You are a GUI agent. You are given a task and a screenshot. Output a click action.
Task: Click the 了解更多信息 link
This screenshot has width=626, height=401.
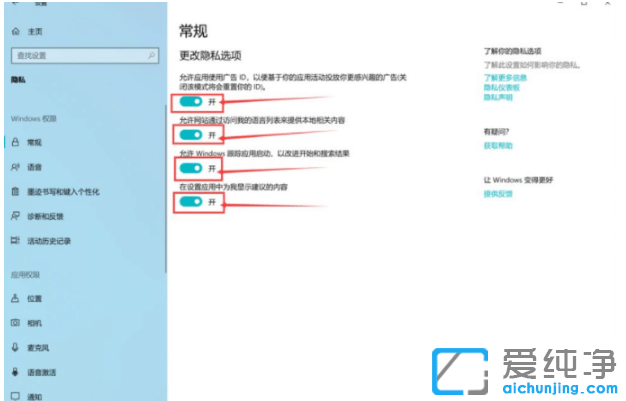pos(504,76)
